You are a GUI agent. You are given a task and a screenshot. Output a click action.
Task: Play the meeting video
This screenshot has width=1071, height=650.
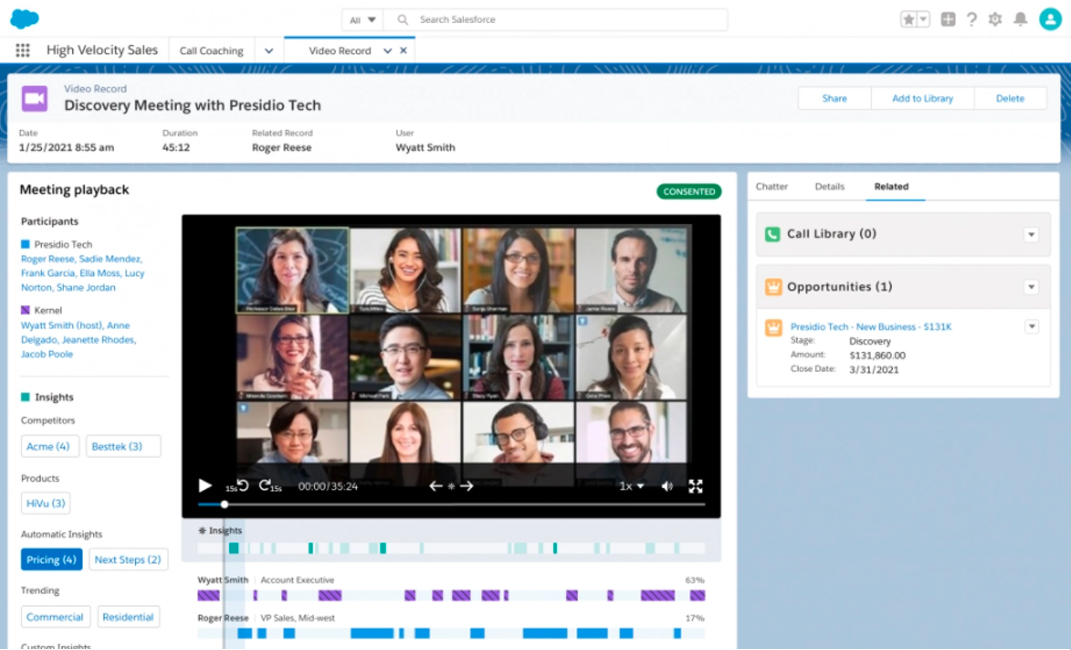point(205,486)
